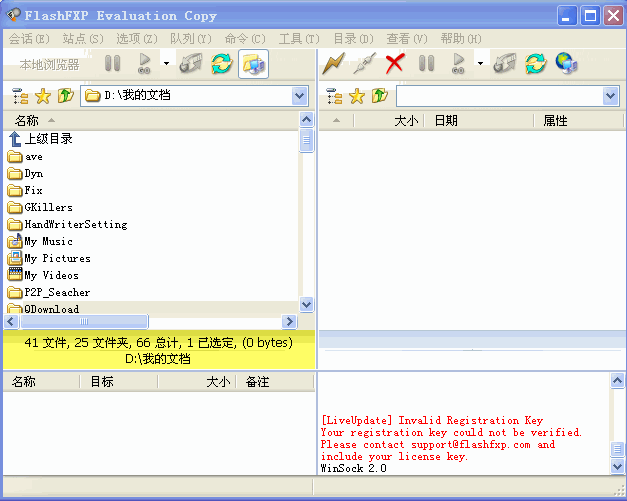The height and width of the screenshot is (501, 627).
Task: Click the local list vertical scrollbar thumb
Action: coord(306,140)
